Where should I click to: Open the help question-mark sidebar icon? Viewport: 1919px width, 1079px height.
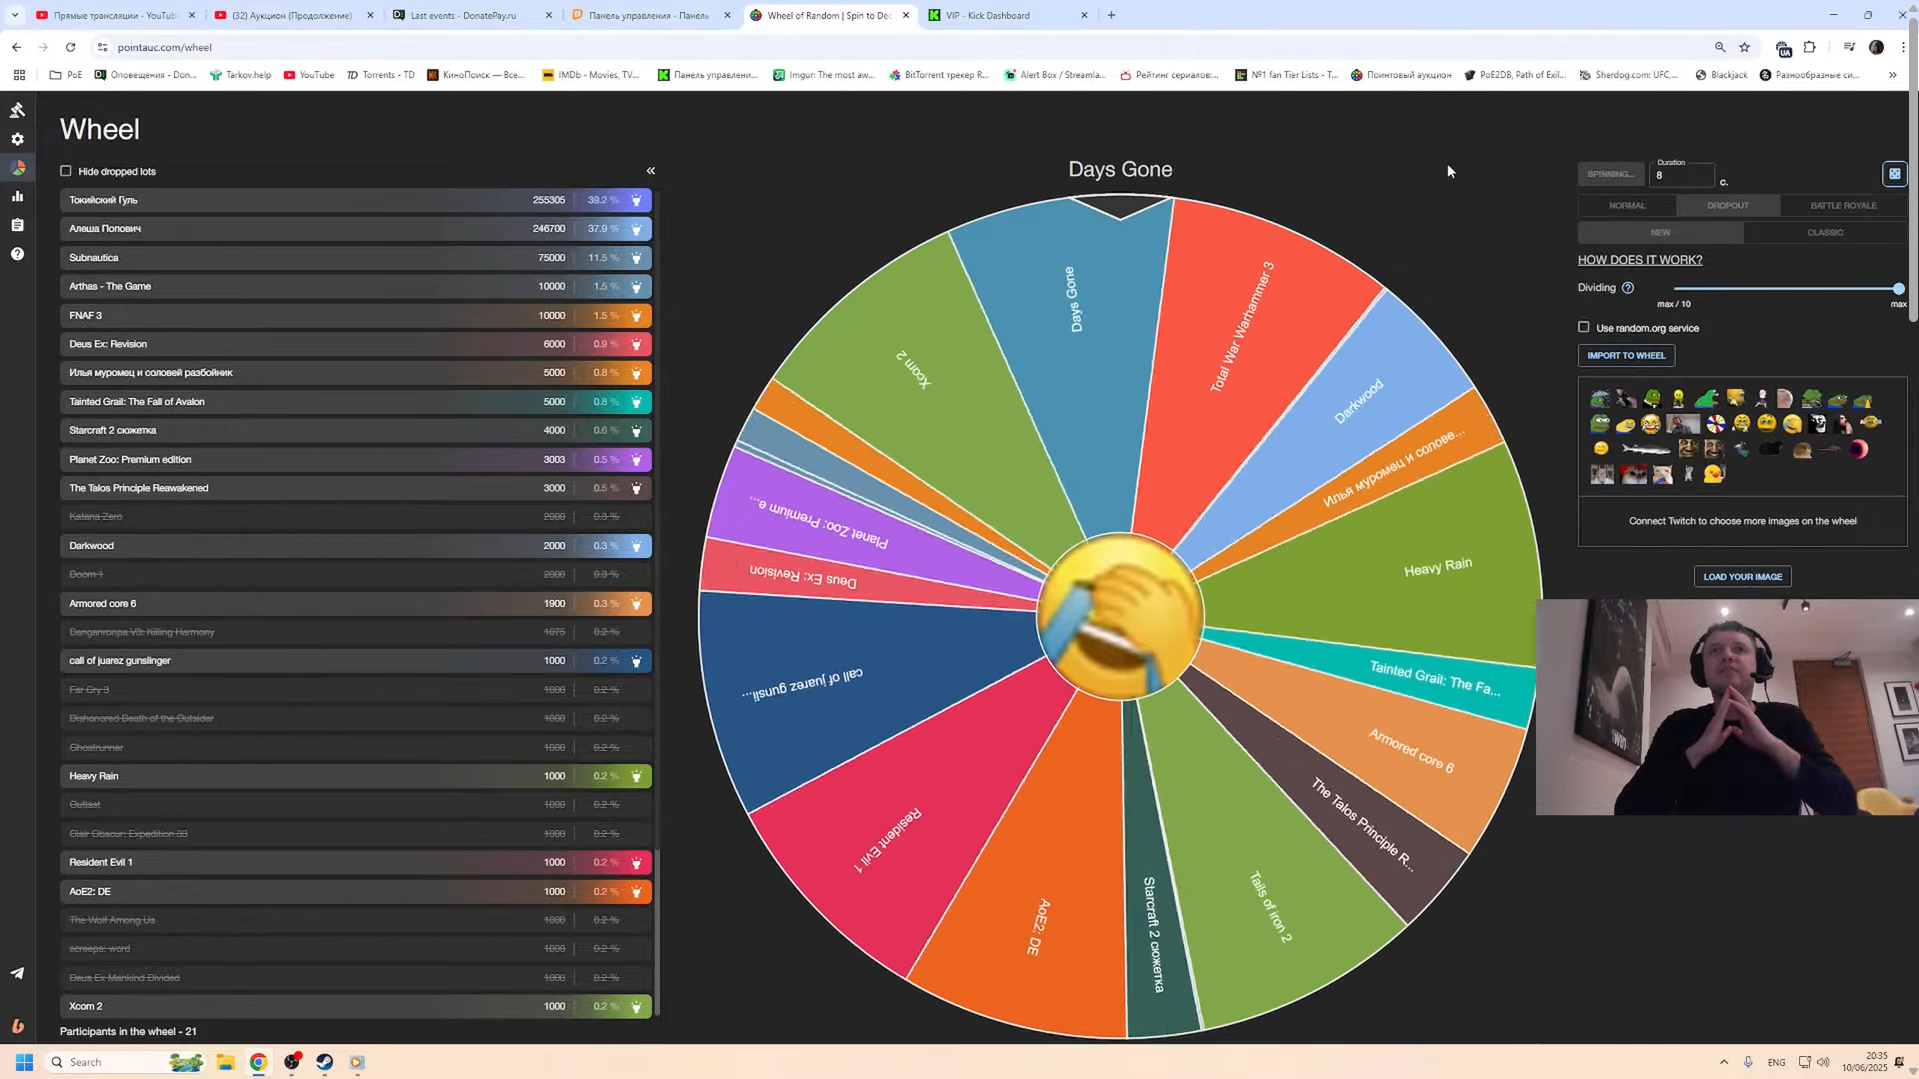[x=17, y=254]
